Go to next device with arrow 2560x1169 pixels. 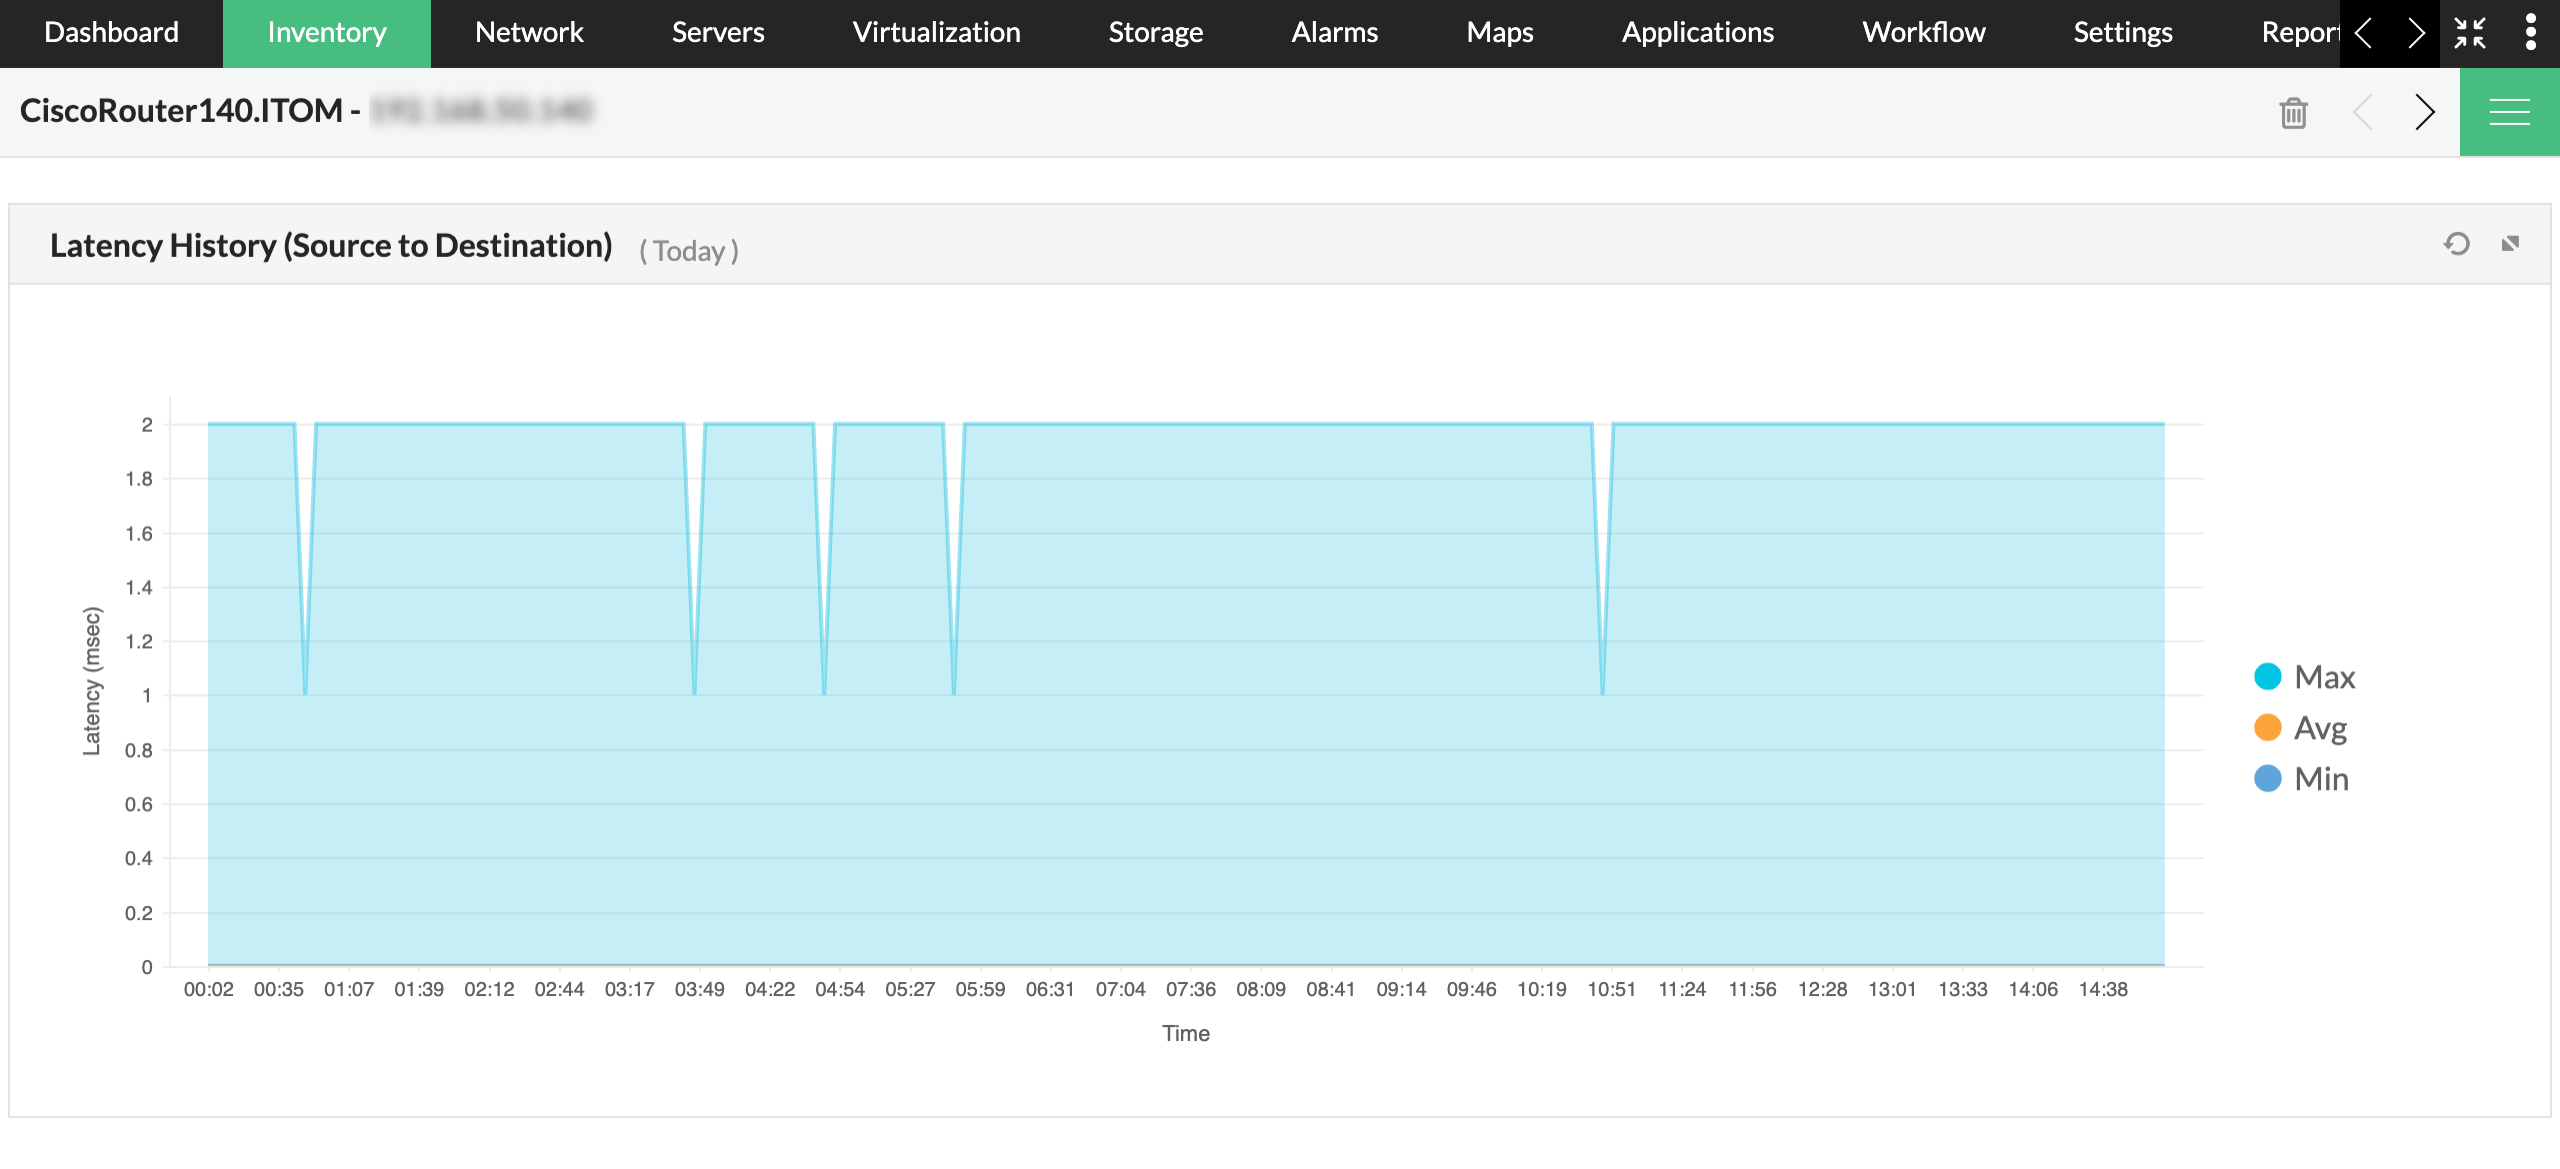[x=2424, y=112]
